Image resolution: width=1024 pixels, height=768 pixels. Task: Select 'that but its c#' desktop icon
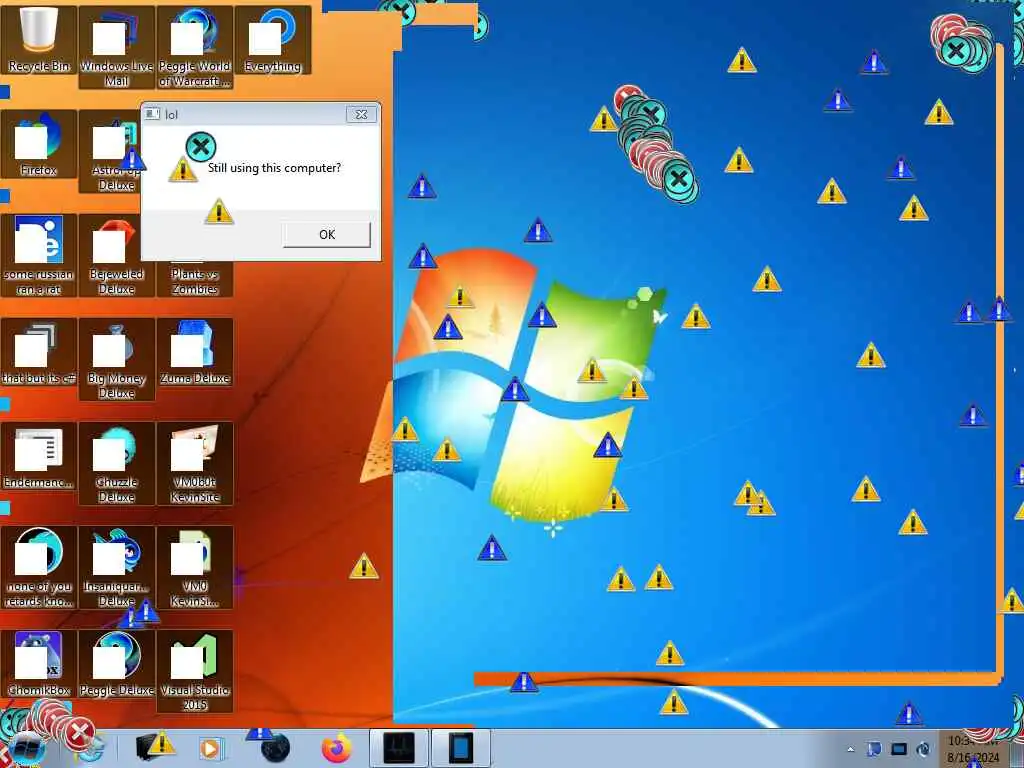[x=39, y=351]
